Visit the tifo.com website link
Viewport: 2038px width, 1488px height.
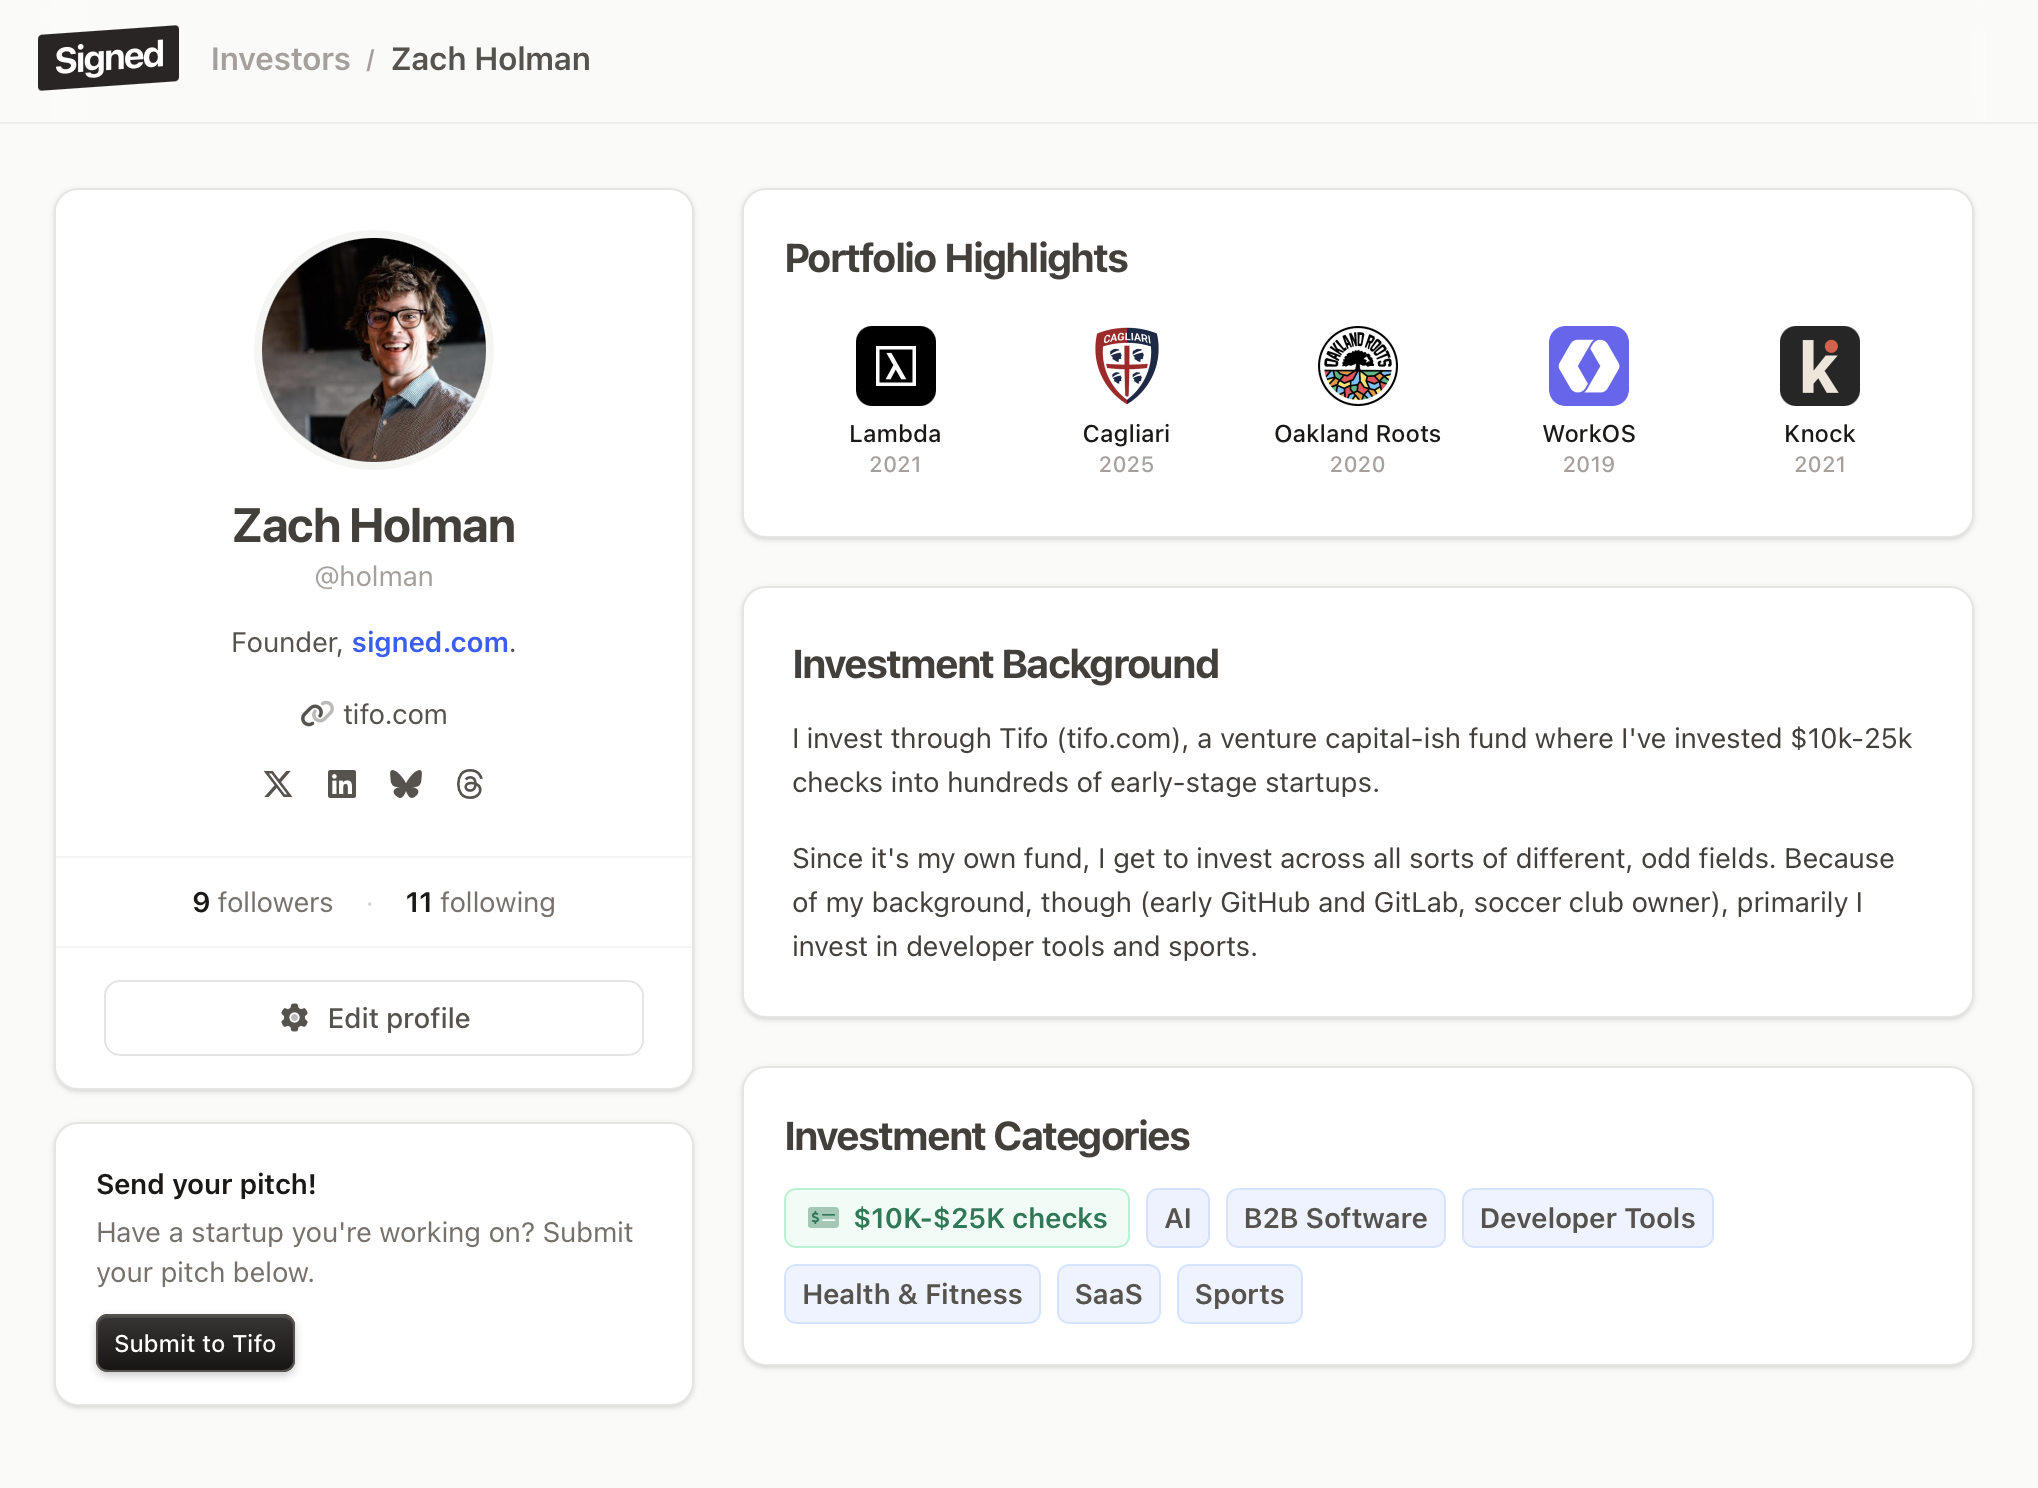pos(394,714)
